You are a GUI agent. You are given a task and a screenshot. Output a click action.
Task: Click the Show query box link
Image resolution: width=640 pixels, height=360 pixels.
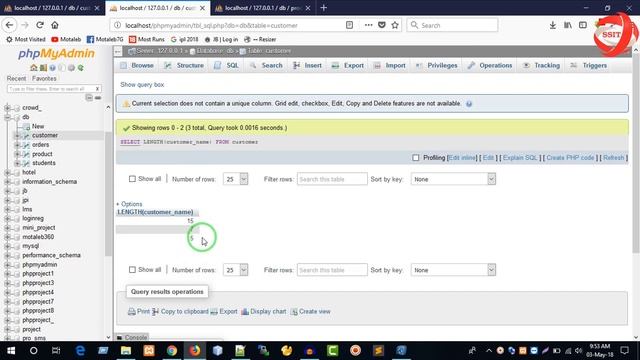click(x=142, y=84)
